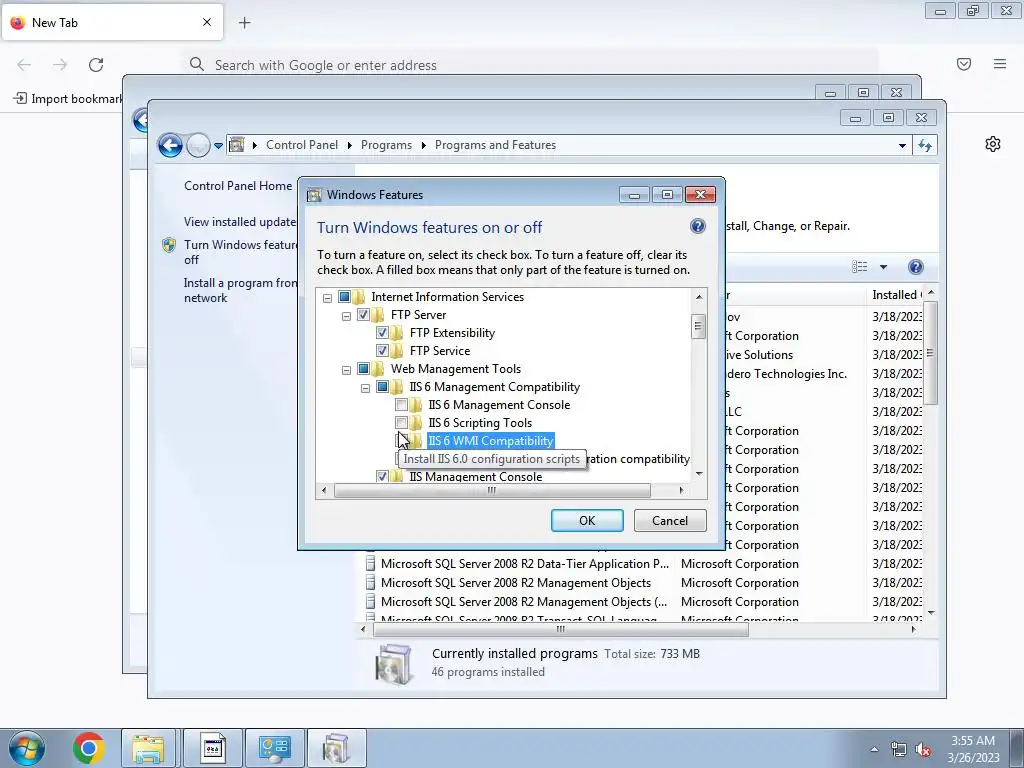The width and height of the screenshot is (1024, 768).
Task: Select the New Tab Firefox tab
Action: click(x=112, y=22)
